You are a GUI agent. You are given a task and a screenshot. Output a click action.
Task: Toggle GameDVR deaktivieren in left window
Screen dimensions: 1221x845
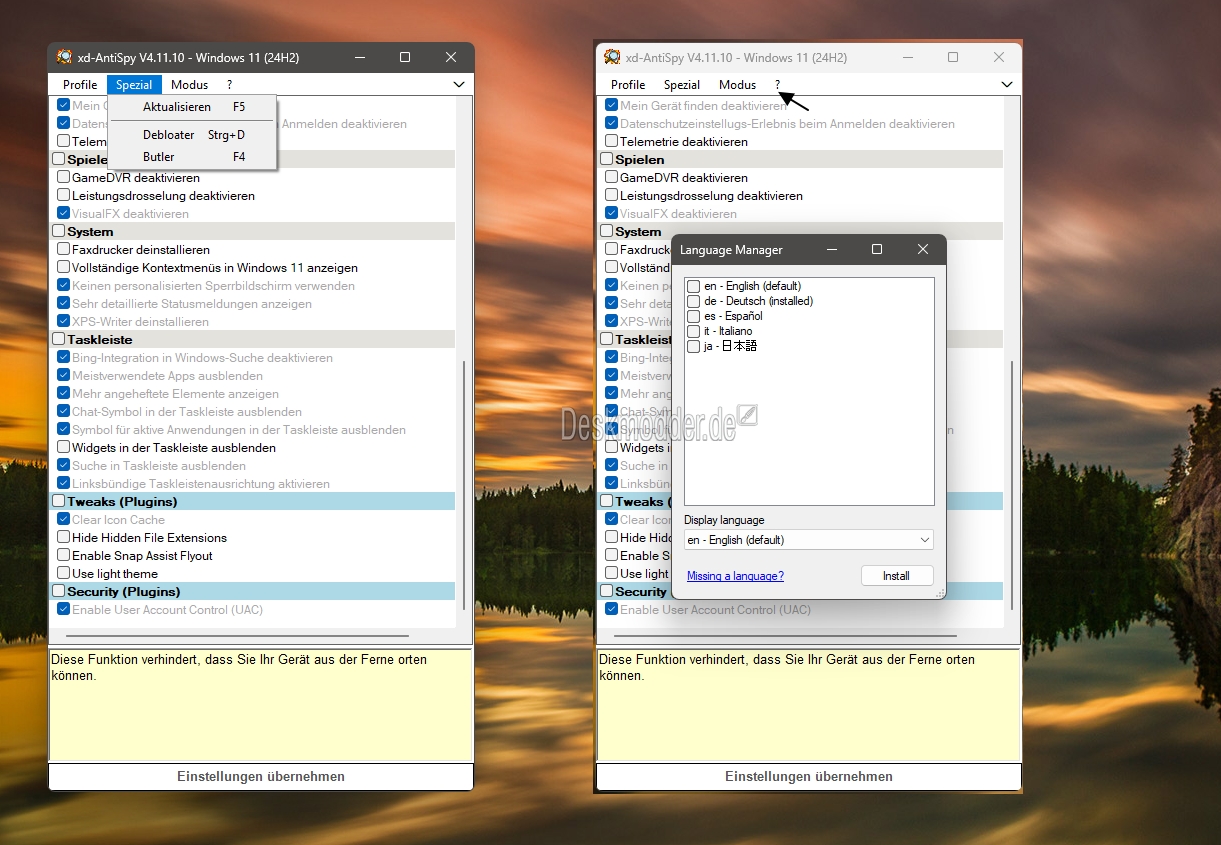pos(64,178)
